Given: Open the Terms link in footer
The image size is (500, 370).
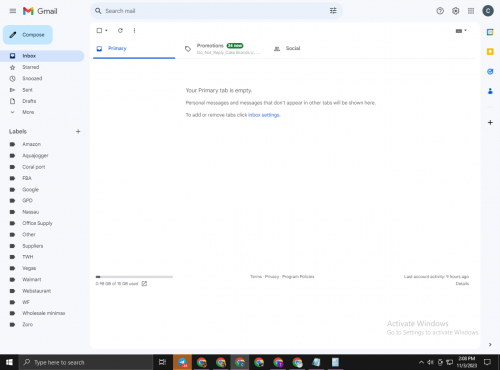Looking at the screenshot, I should [x=256, y=277].
